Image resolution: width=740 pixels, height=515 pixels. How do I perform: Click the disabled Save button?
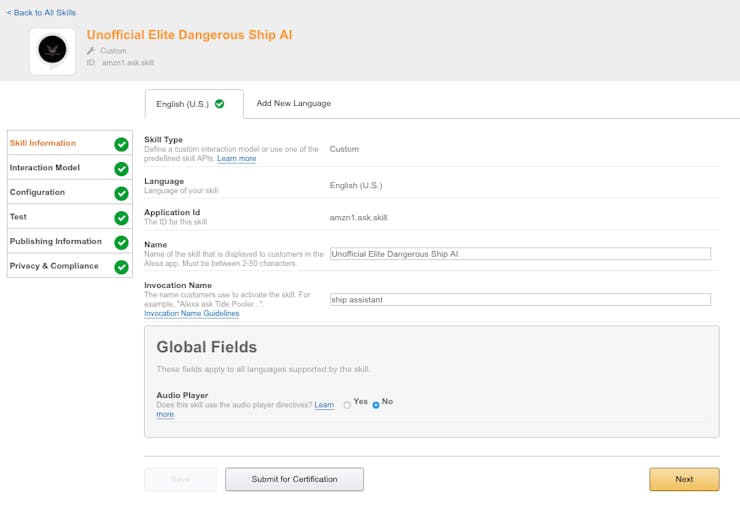pyautogui.click(x=180, y=479)
